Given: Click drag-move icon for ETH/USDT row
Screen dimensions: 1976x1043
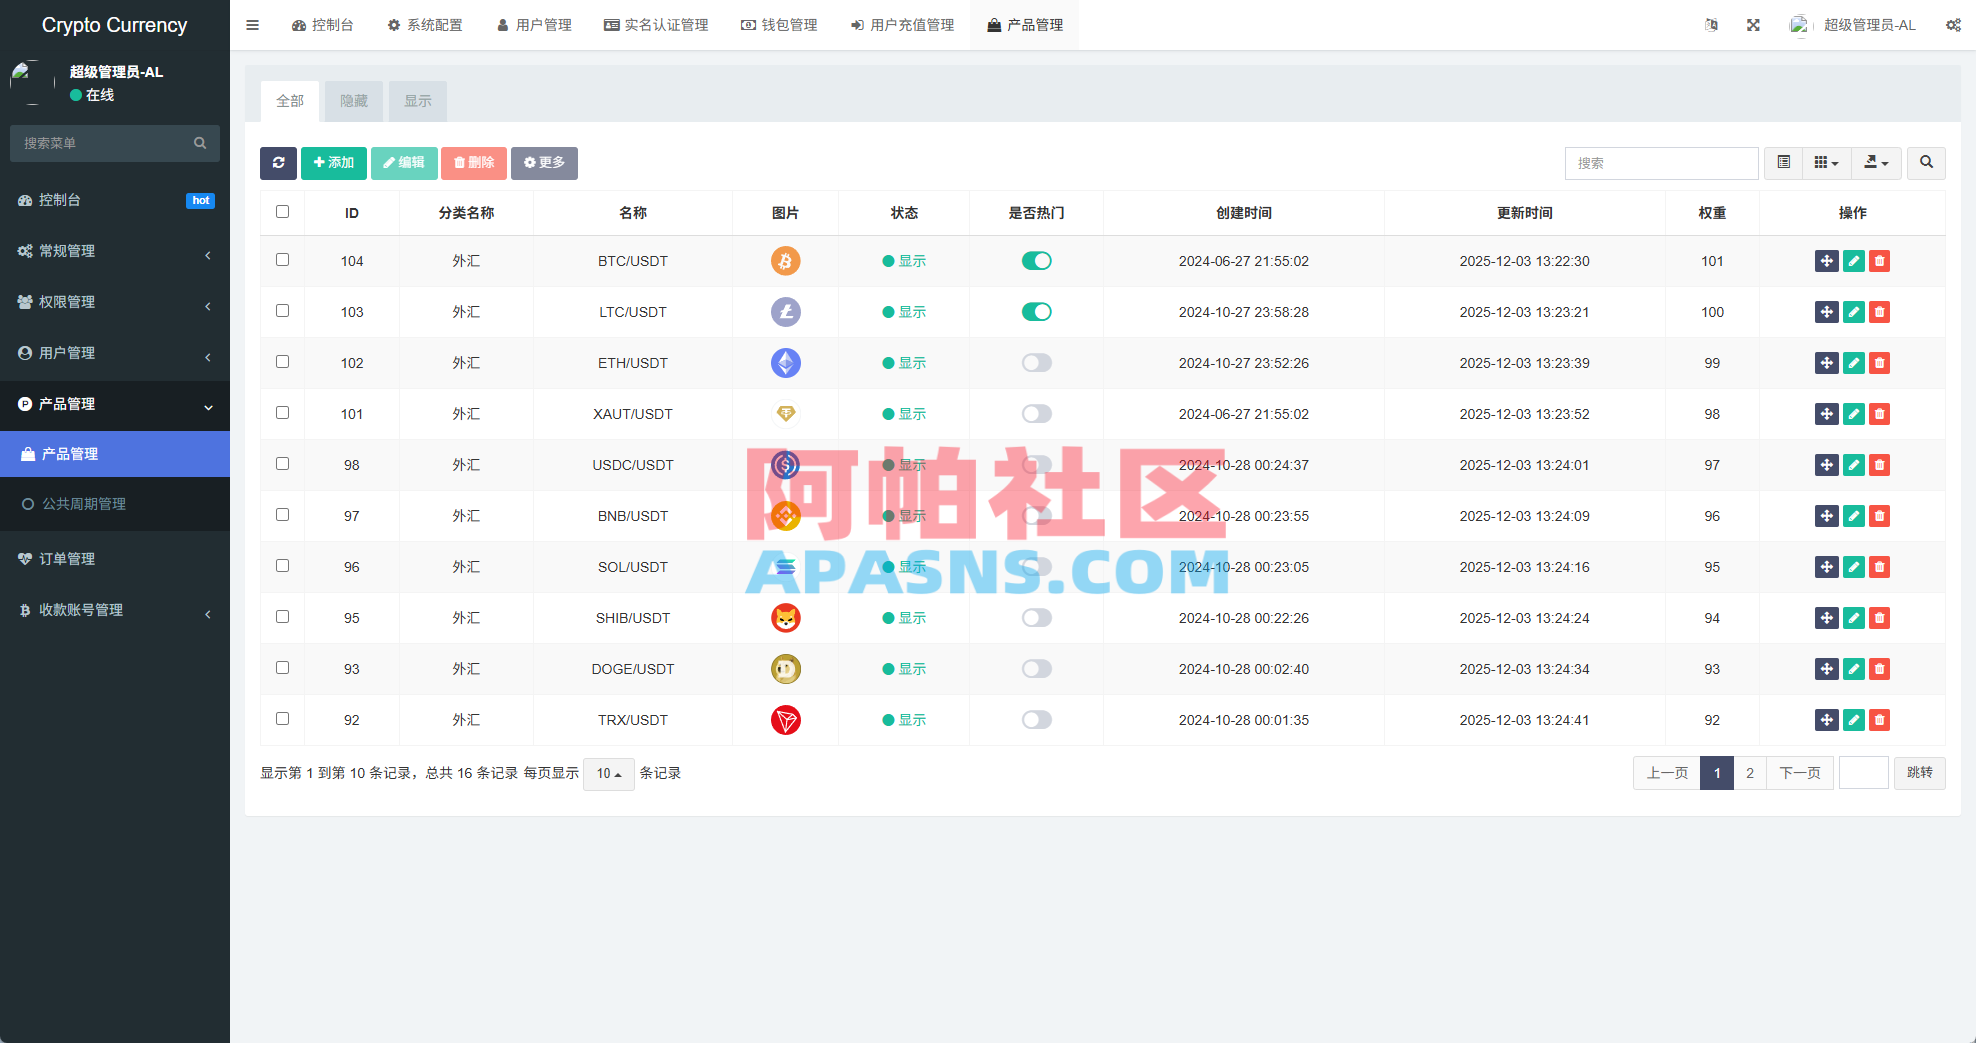Looking at the screenshot, I should click(x=1826, y=363).
